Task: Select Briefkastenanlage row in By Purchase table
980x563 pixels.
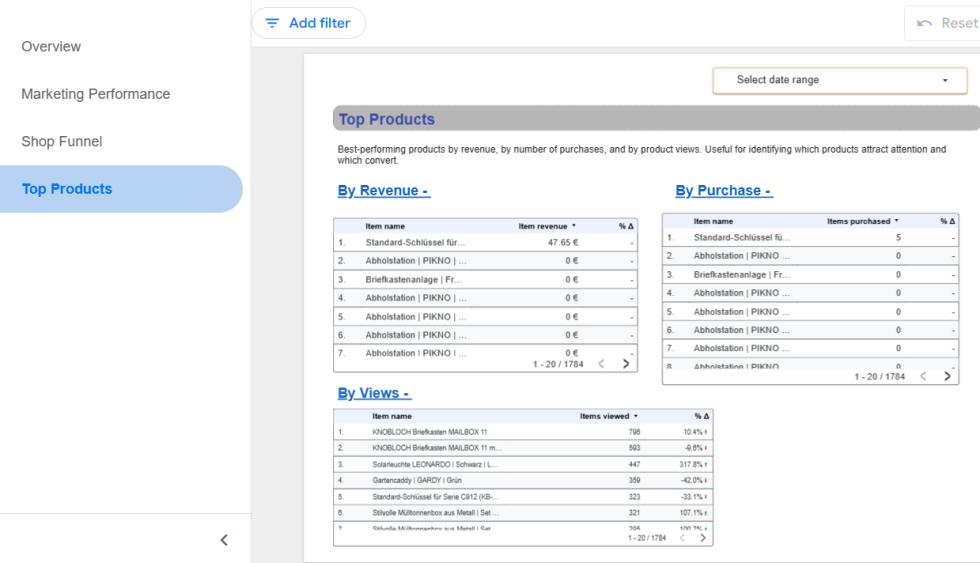Action: coord(810,274)
